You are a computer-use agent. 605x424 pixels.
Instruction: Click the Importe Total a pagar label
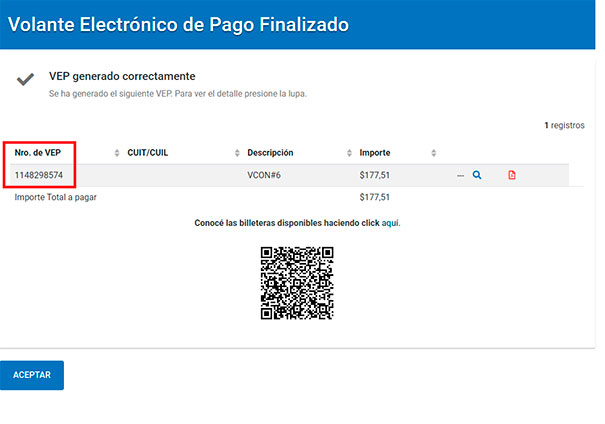(56, 197)
